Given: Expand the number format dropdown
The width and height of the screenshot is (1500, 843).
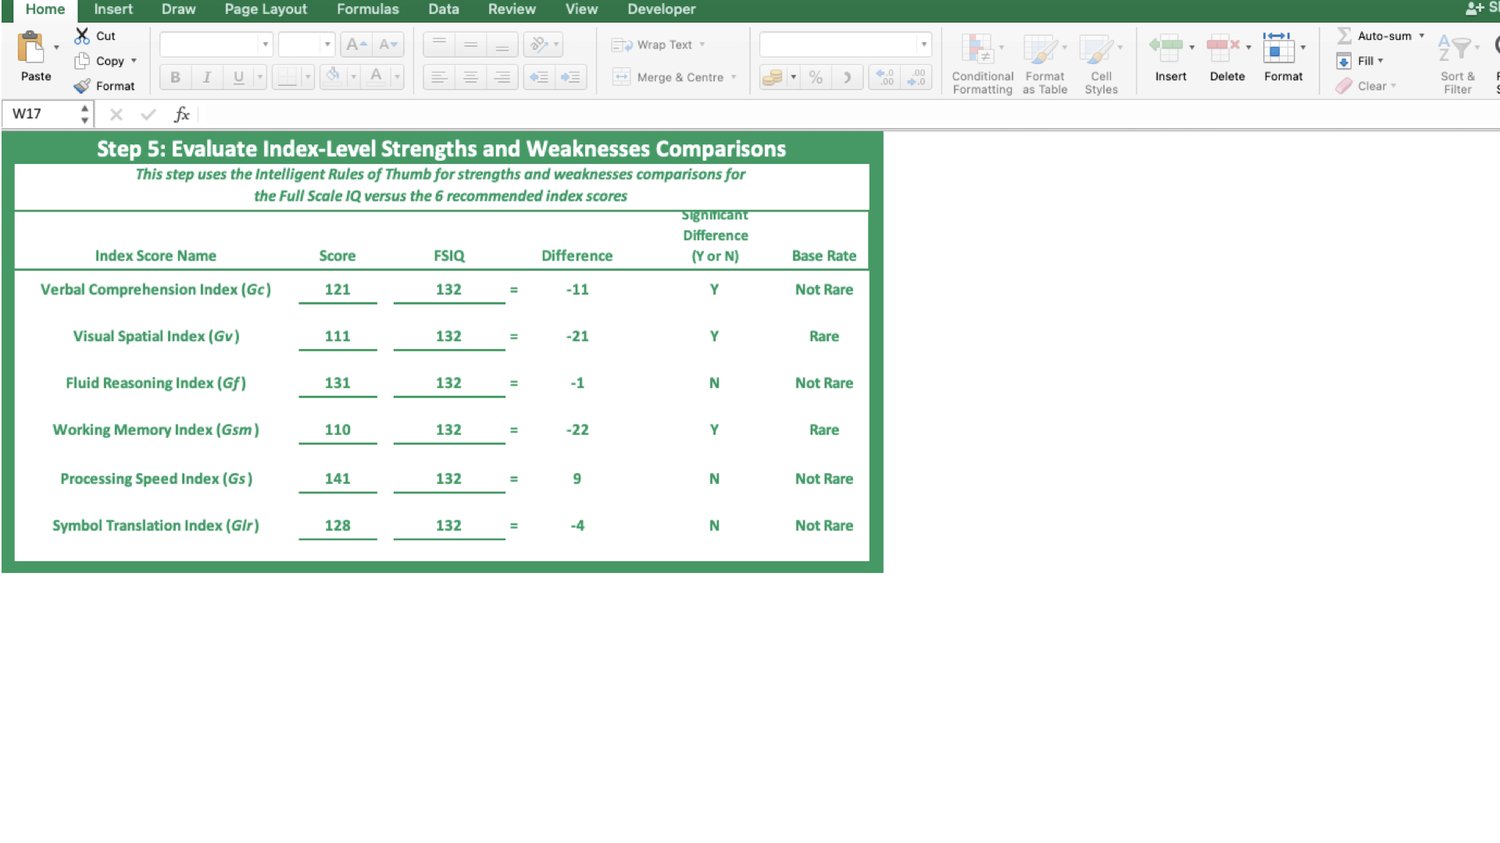Looking at the screenshot, I should coord(923,45).
